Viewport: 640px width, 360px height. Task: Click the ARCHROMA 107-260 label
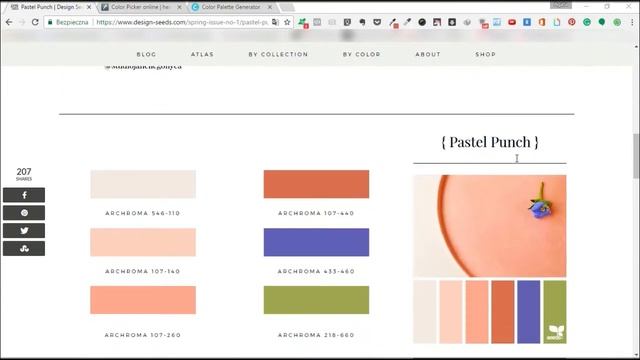pos(143,335)
